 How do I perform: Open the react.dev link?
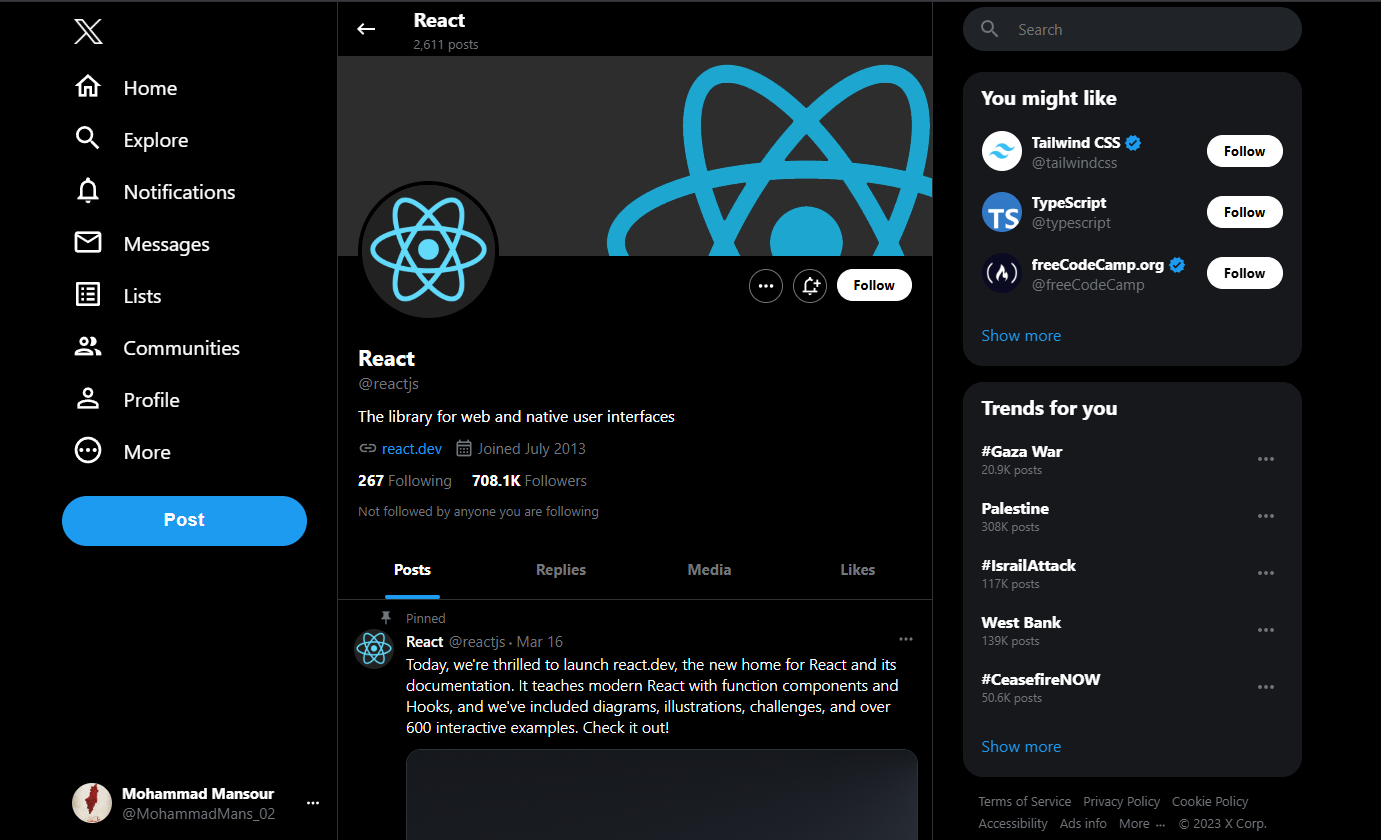tap(411, 448)
